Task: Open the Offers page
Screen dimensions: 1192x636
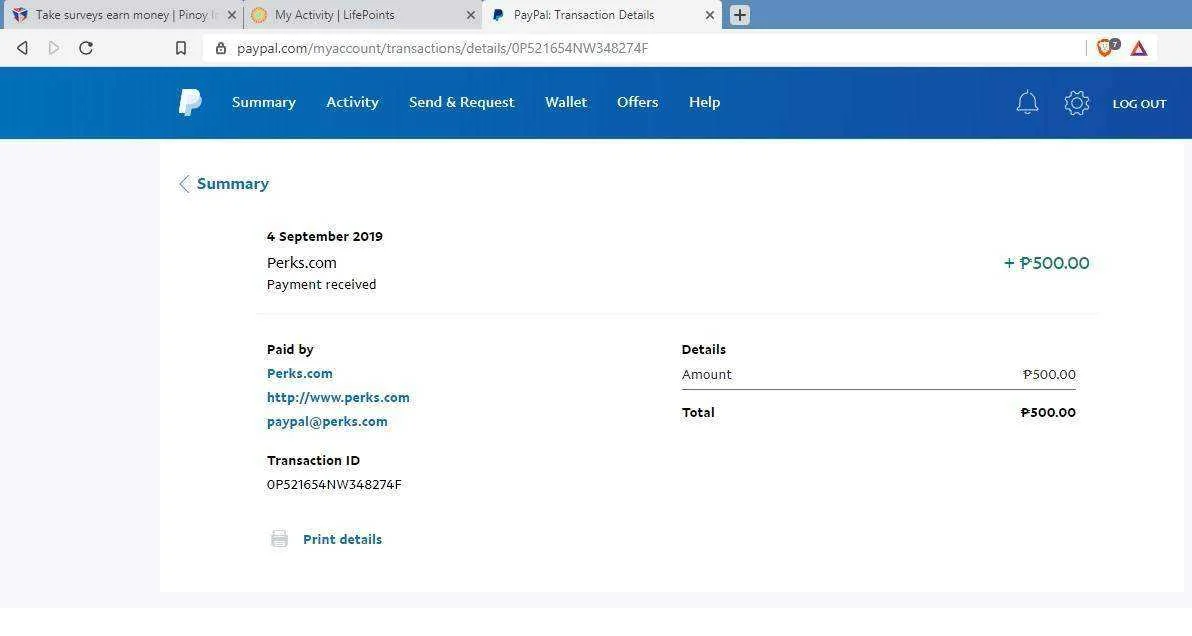Action: pyautogui.click(x=637, y=102)
